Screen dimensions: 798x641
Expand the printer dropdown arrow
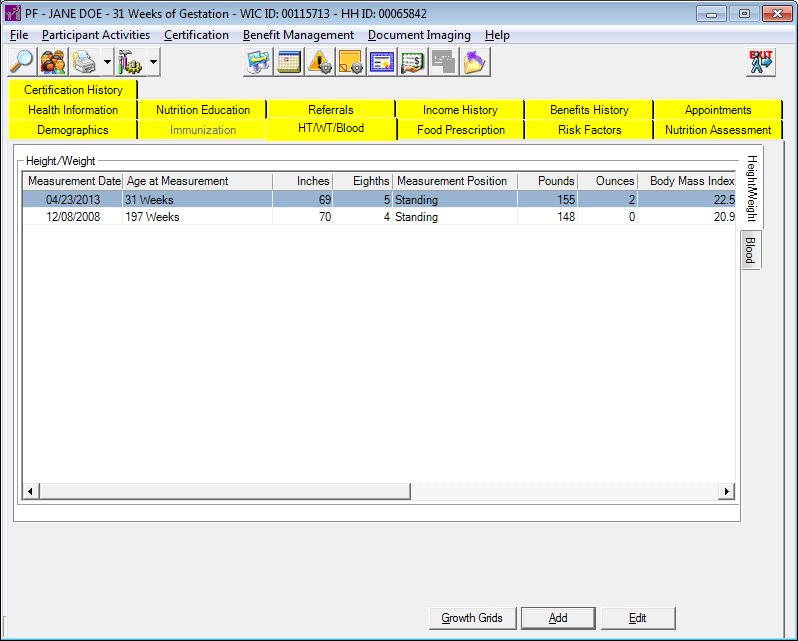click(107, 62)
